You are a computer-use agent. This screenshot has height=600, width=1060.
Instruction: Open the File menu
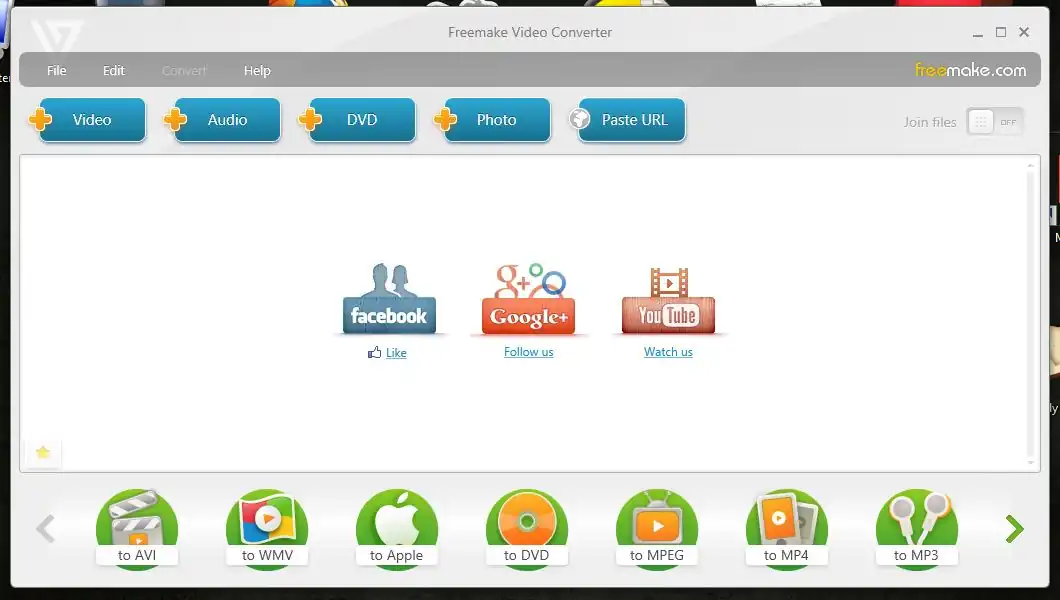pos(57,71)
